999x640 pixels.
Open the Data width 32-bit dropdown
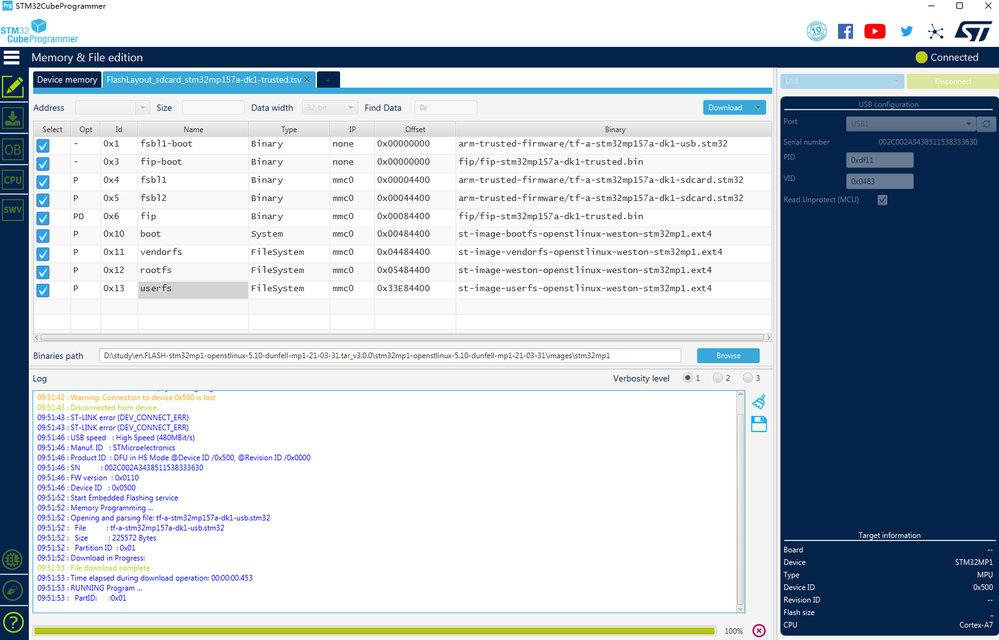point(329,108)
